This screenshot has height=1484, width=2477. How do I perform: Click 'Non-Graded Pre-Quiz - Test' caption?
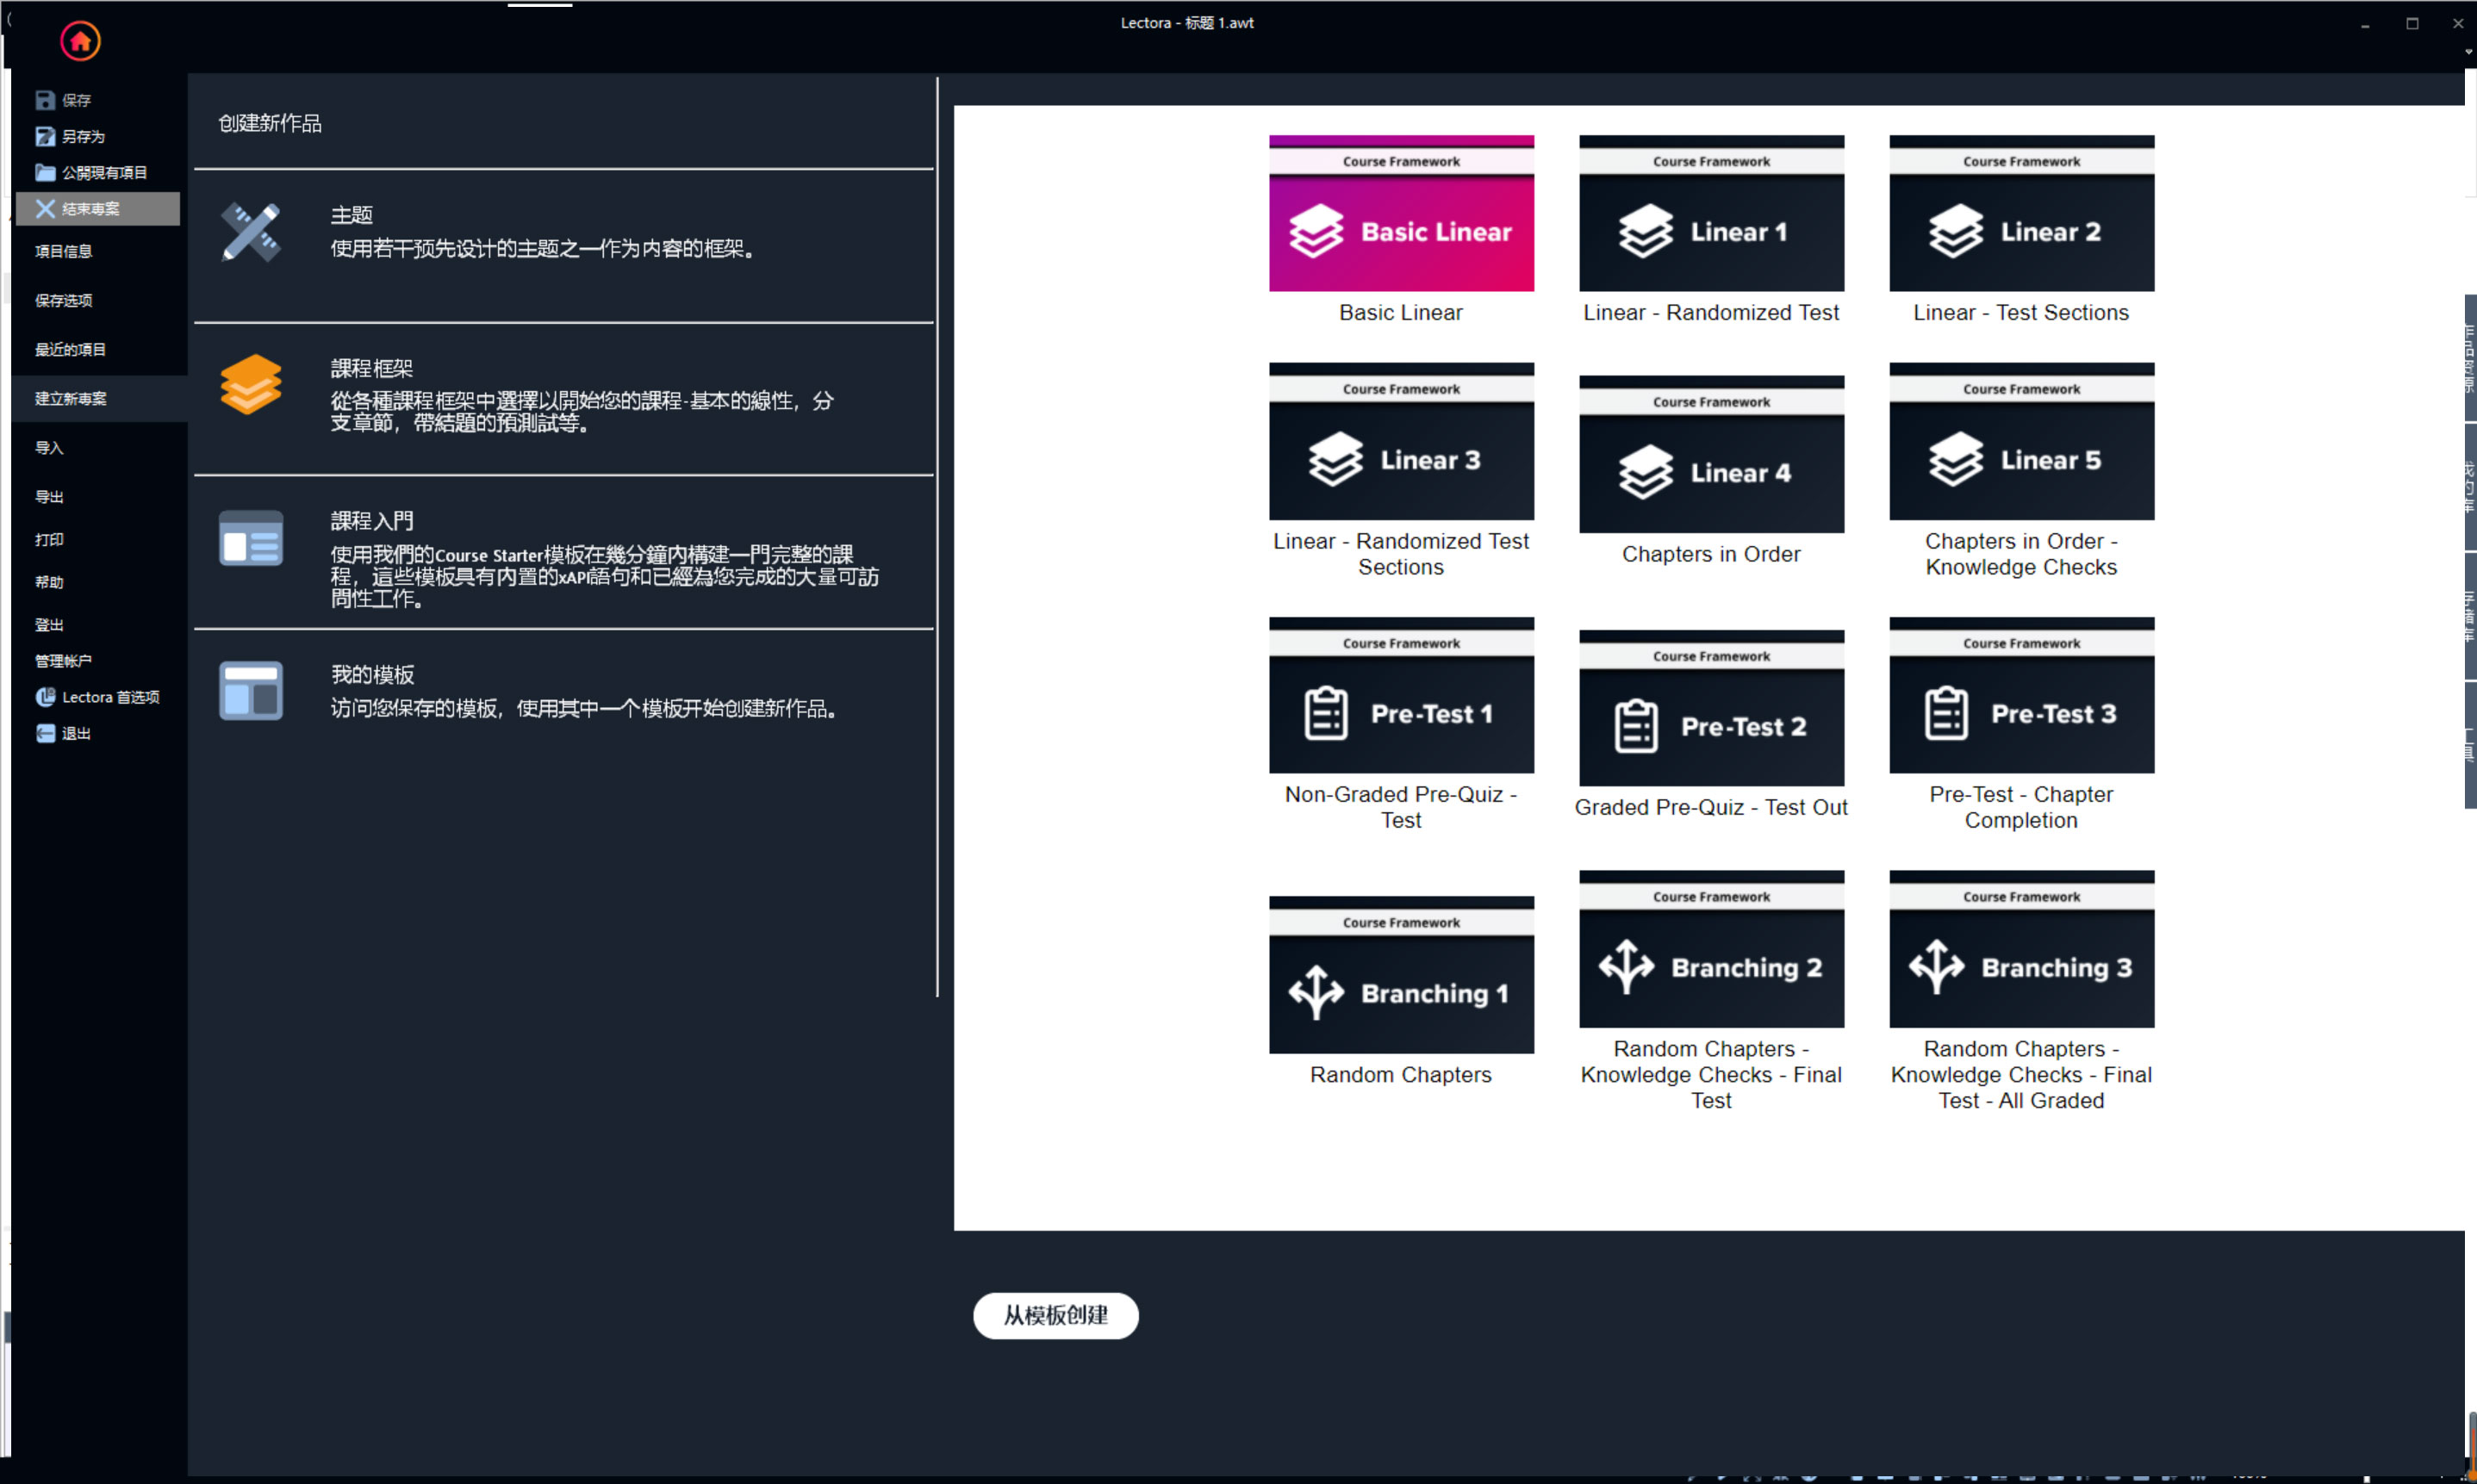pos(1401,807)
